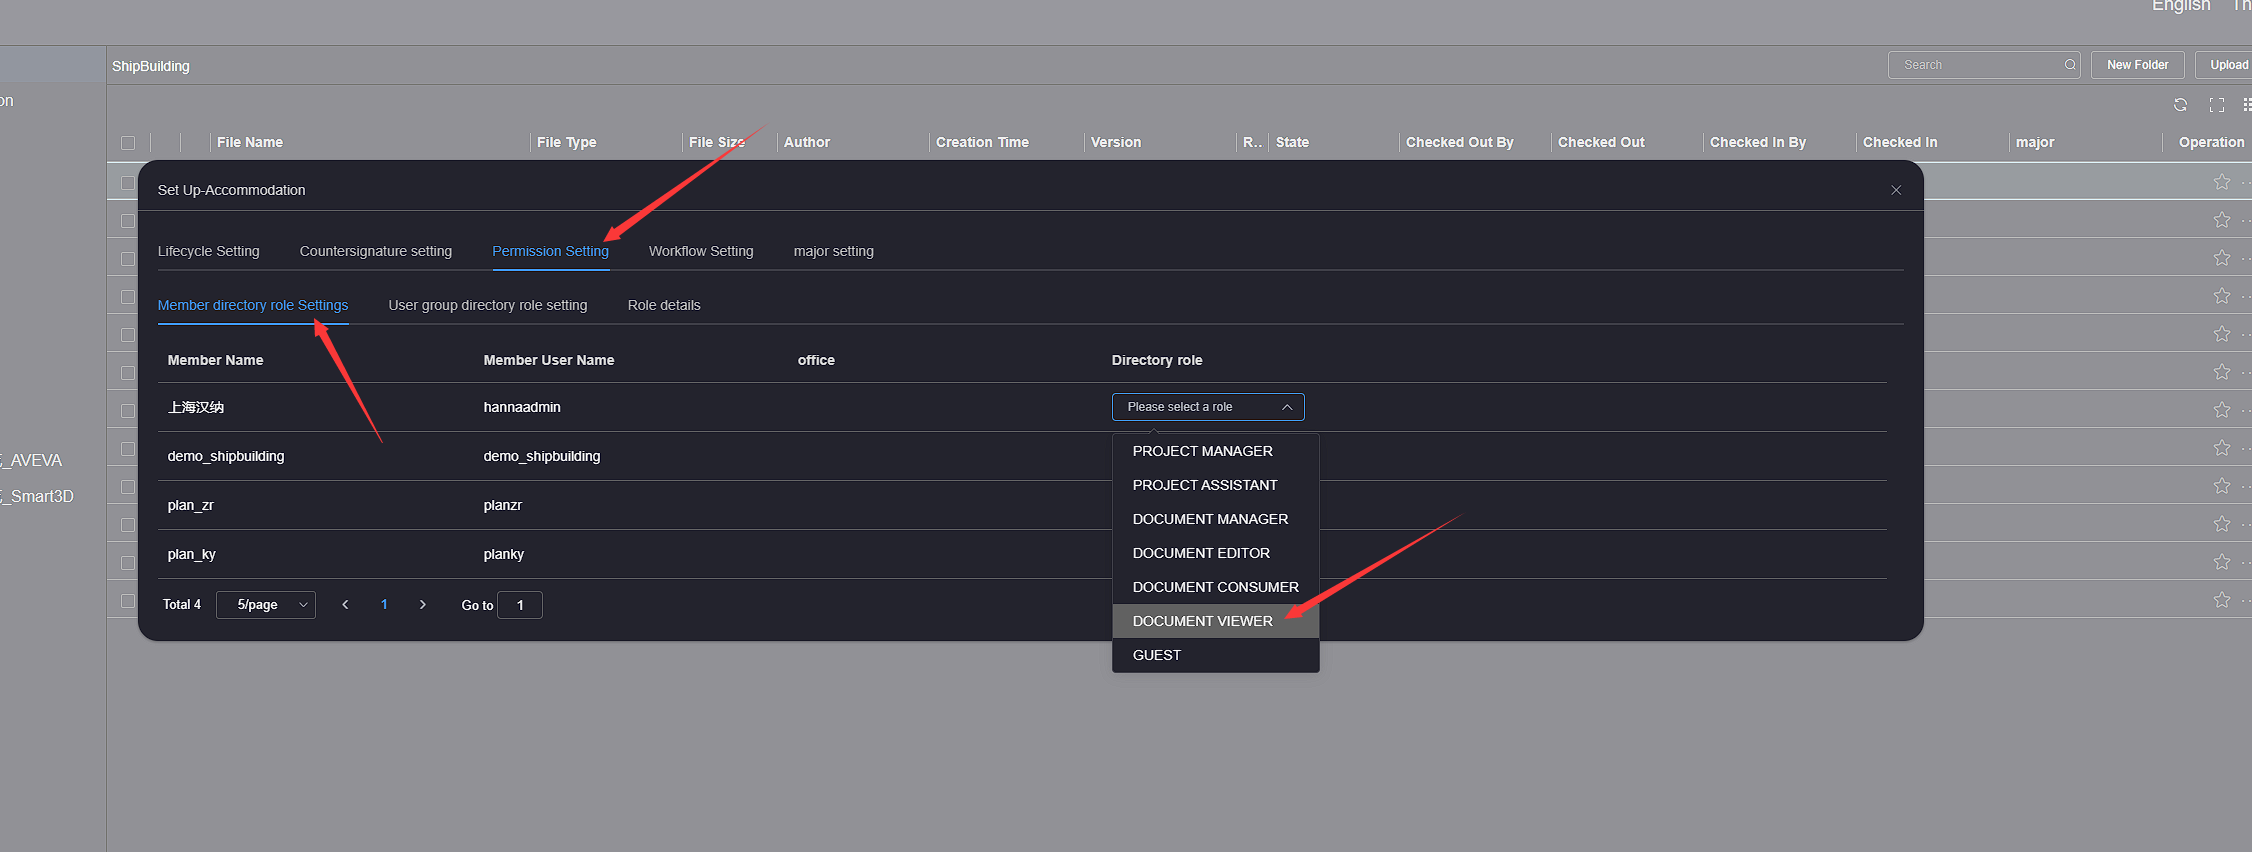Tick the seventh file row checkbox
The width and height of the screenshot is (2252, 852).
[x=128, y=411]
